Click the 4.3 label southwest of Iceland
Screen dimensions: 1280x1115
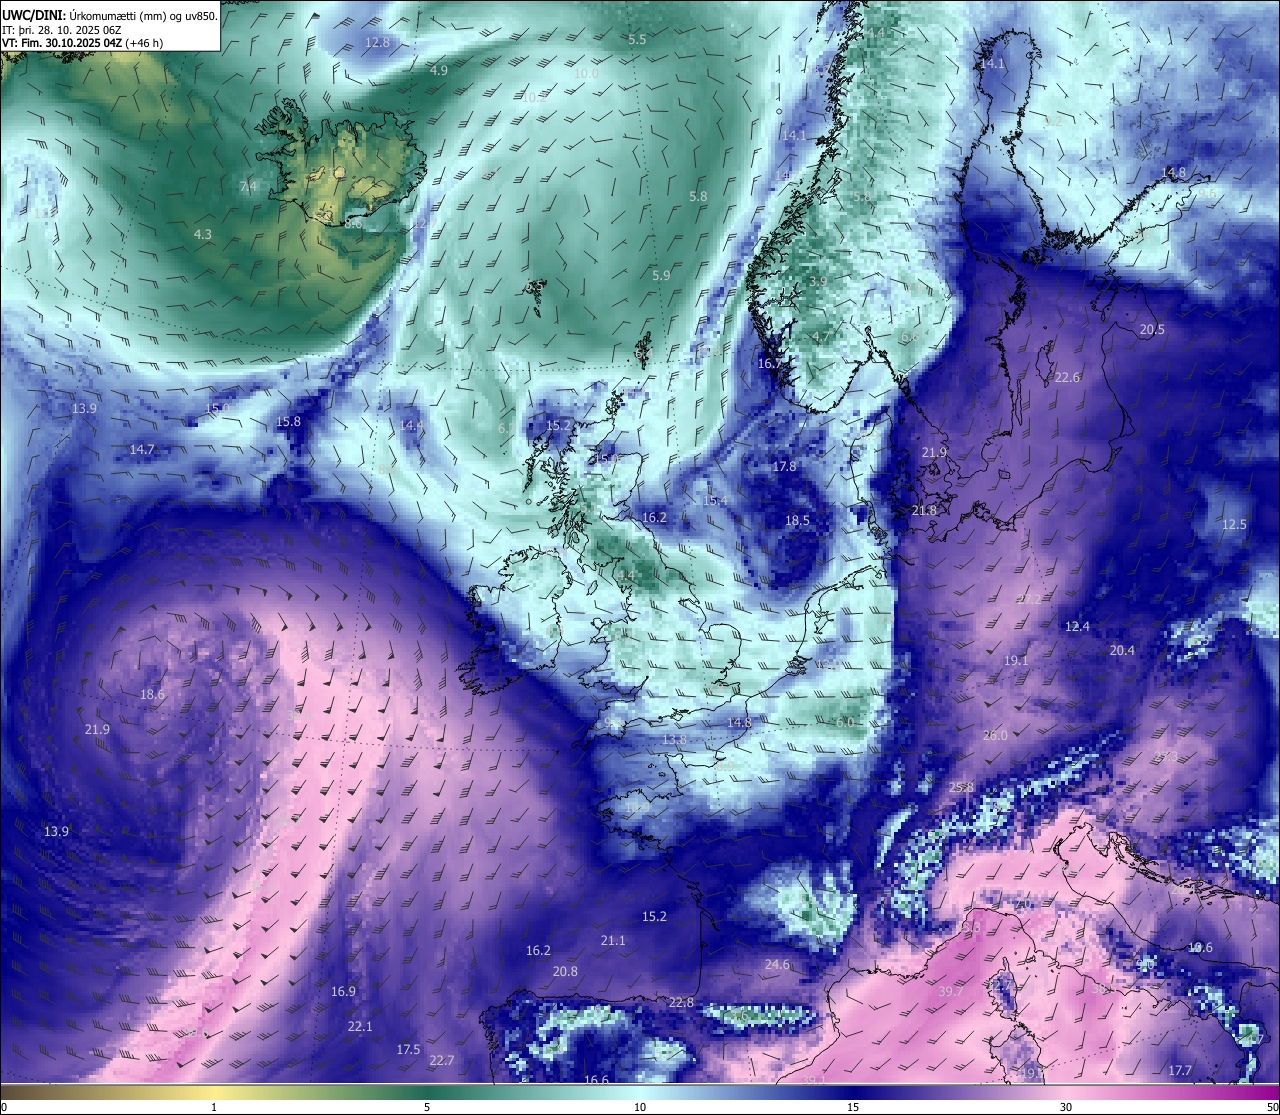pyautogui.click(x=203, y=234)
